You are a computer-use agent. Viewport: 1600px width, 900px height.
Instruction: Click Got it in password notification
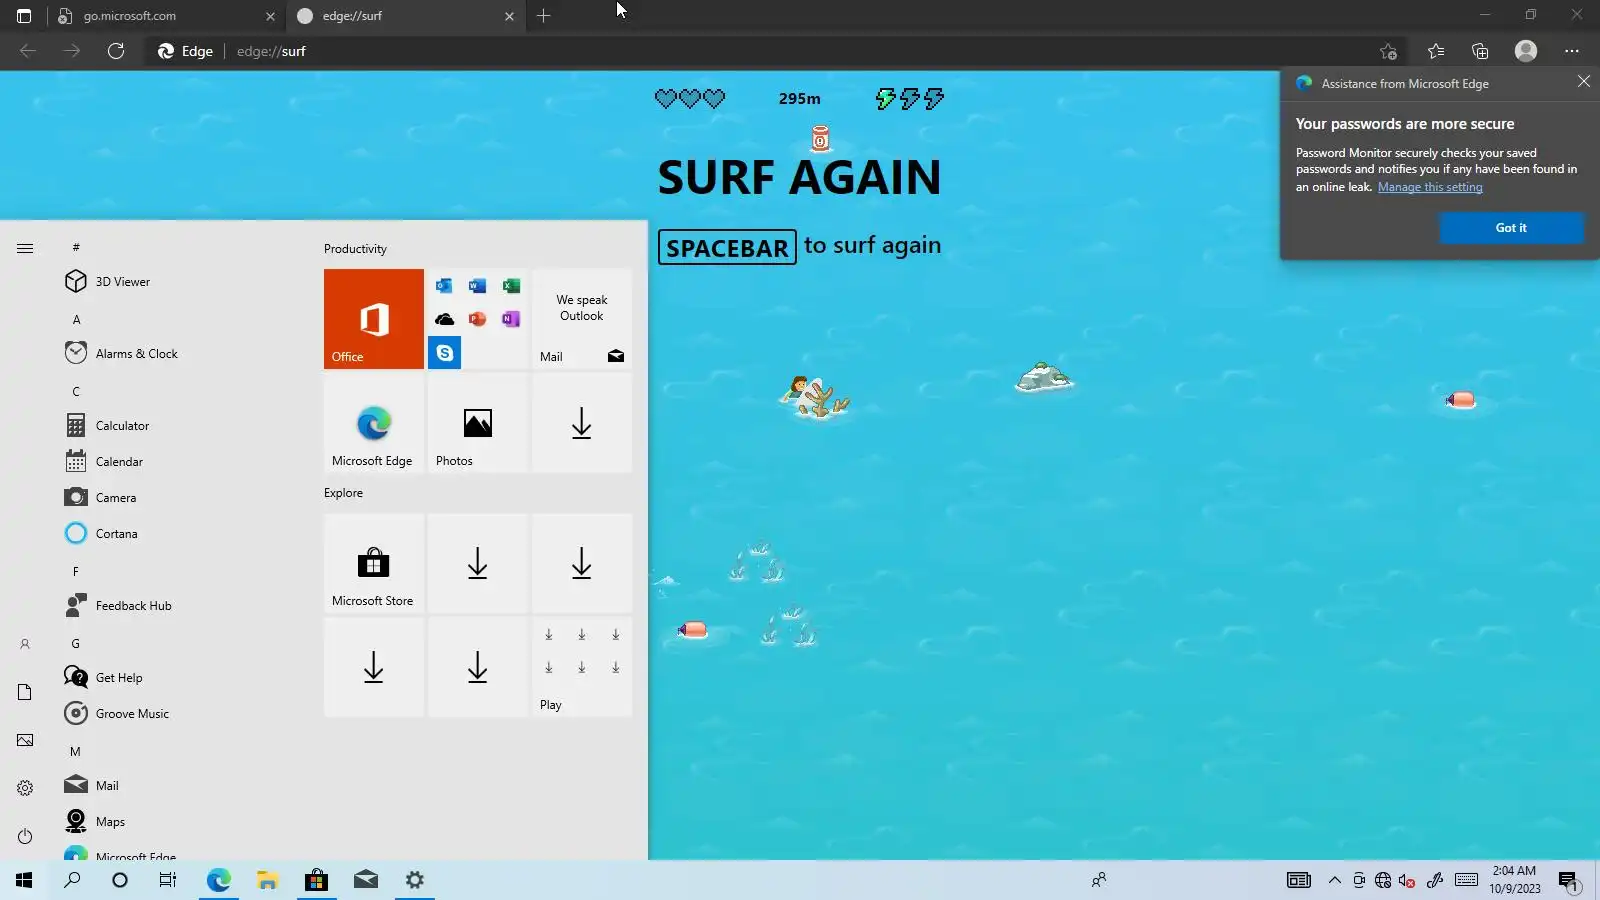[x=1511, y=228]
